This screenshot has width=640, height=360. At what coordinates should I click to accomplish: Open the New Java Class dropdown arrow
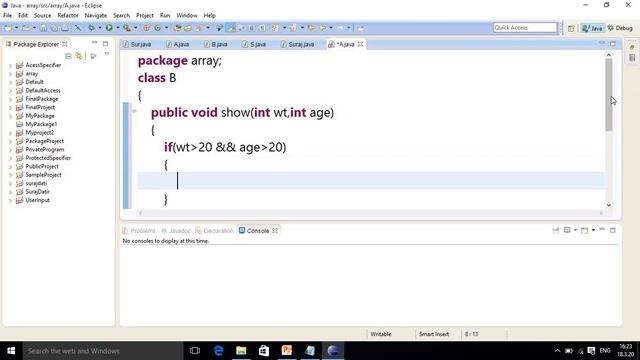point(166,28)
